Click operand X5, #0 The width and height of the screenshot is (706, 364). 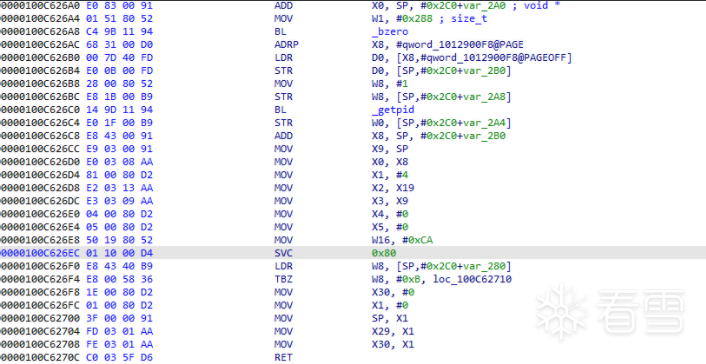click(390, 227)
